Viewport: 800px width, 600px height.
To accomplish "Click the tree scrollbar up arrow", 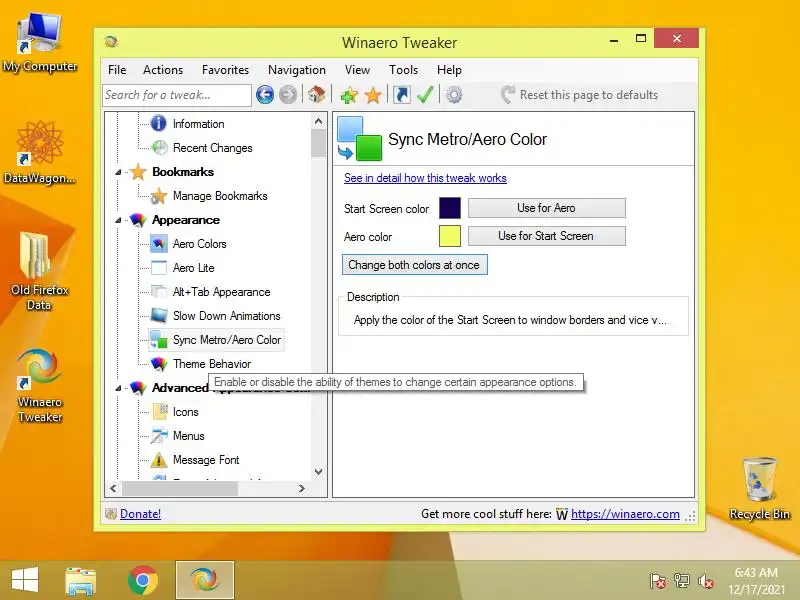I will pos(318,121).
